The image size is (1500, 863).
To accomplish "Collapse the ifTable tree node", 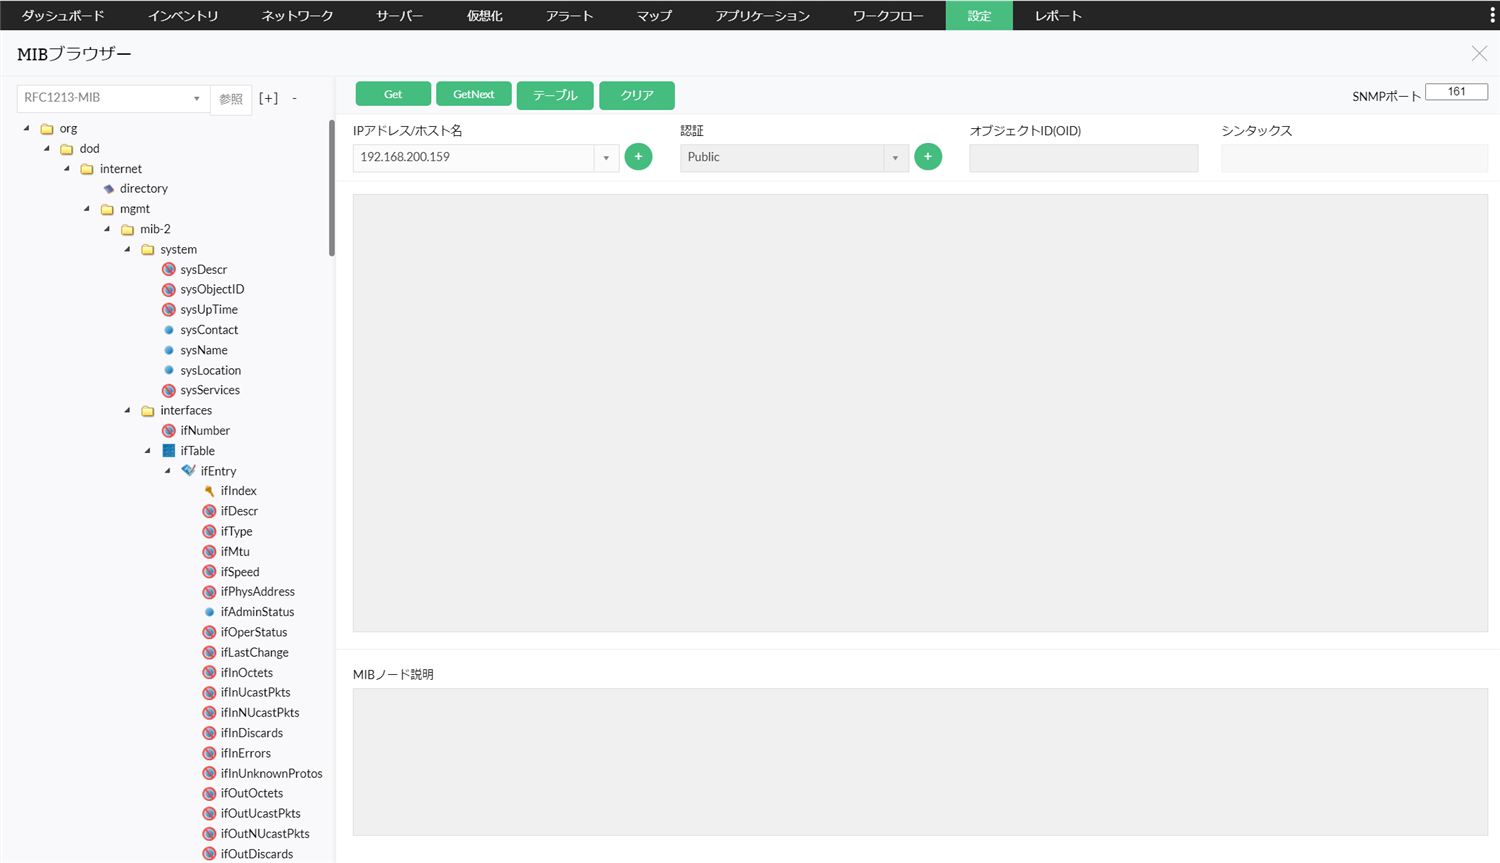I will point(148,451).
